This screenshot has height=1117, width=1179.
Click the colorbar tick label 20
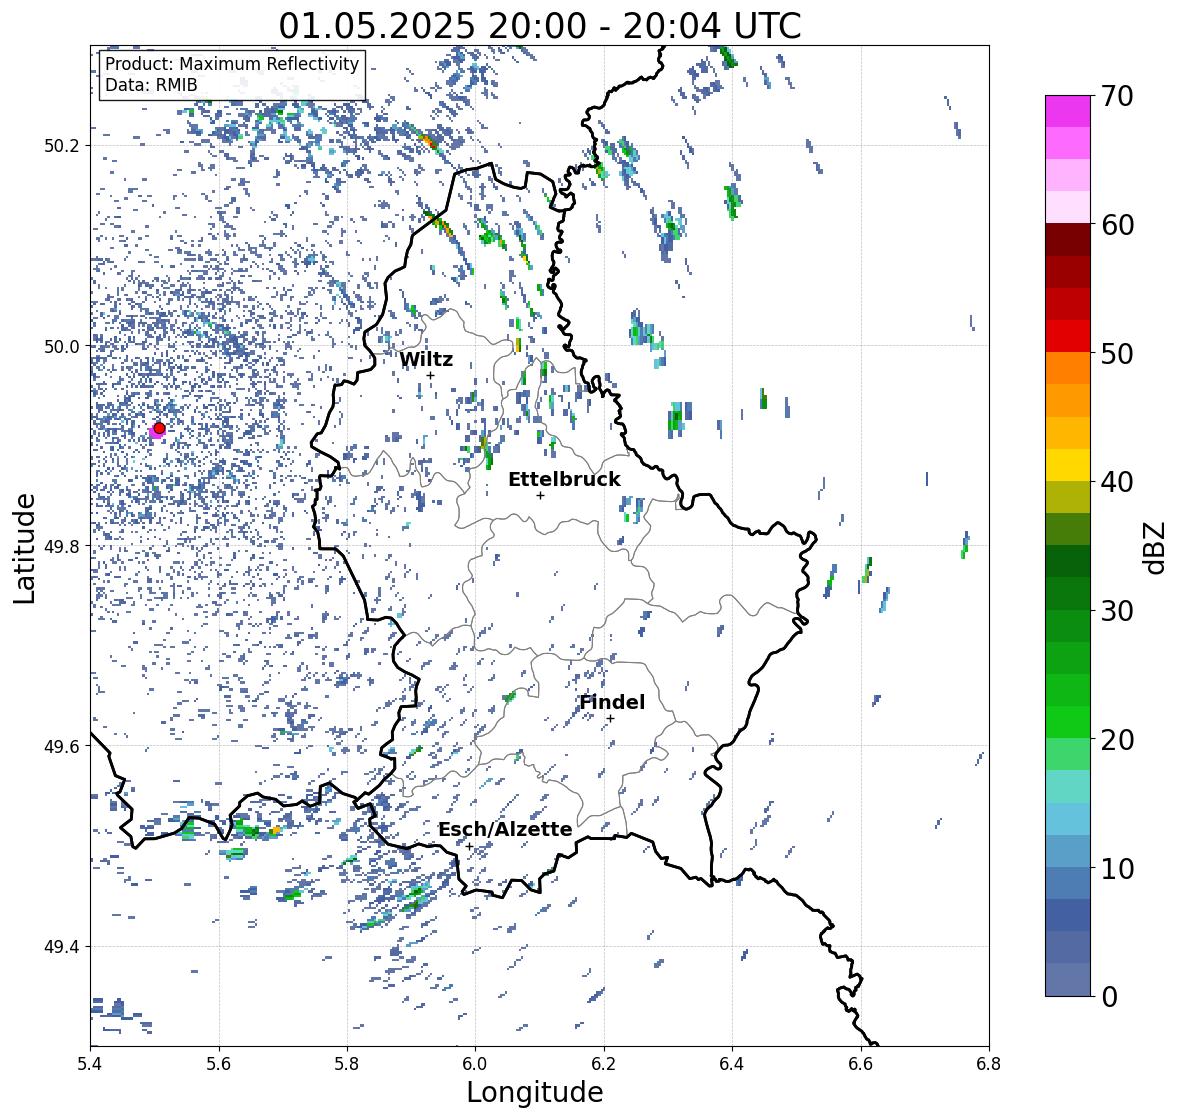point(1117,740)
